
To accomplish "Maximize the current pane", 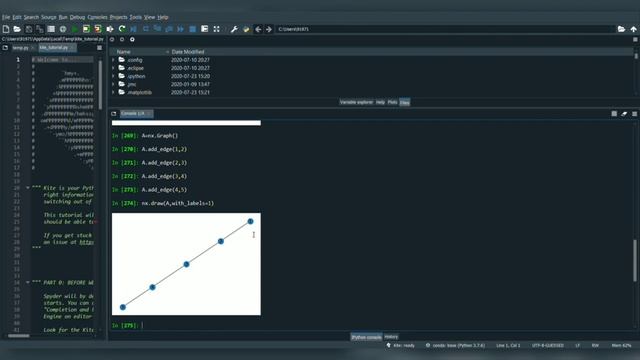I will point(204,29).
